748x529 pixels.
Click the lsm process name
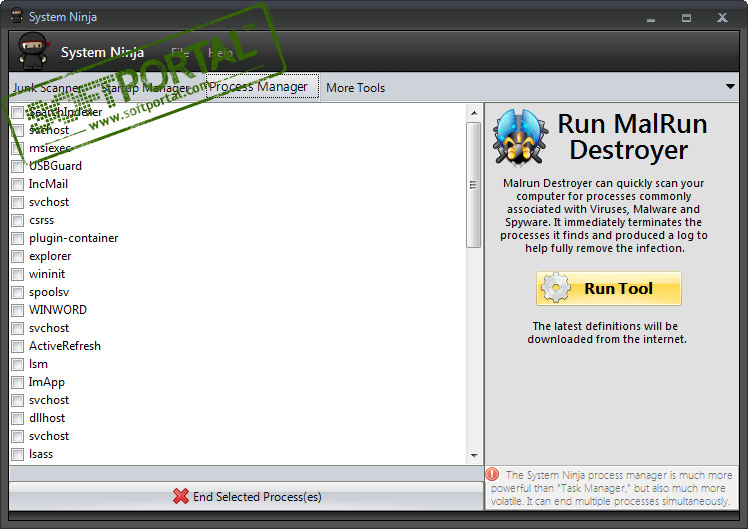[x=38, y=364]
